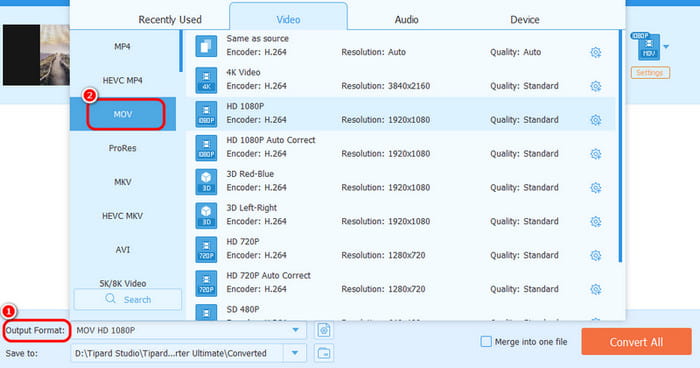Click the 3D Red-Blue preset title
Screen dimensions: 700x368
250,174
